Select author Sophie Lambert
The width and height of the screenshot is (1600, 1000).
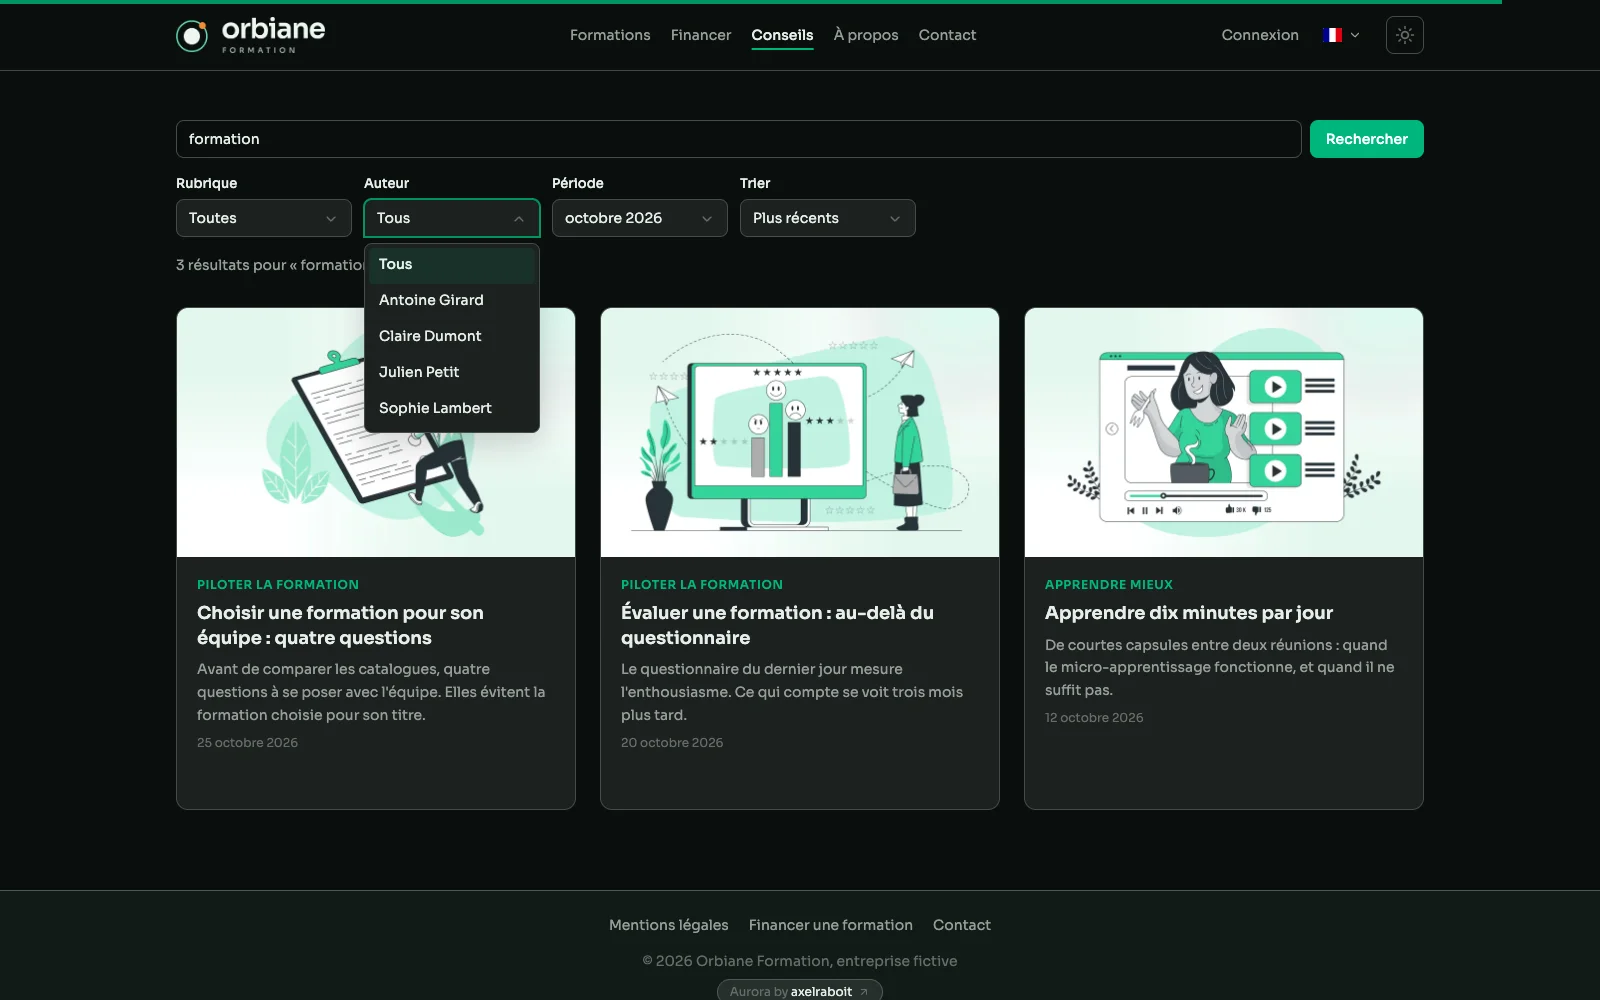tap(451, 408)
